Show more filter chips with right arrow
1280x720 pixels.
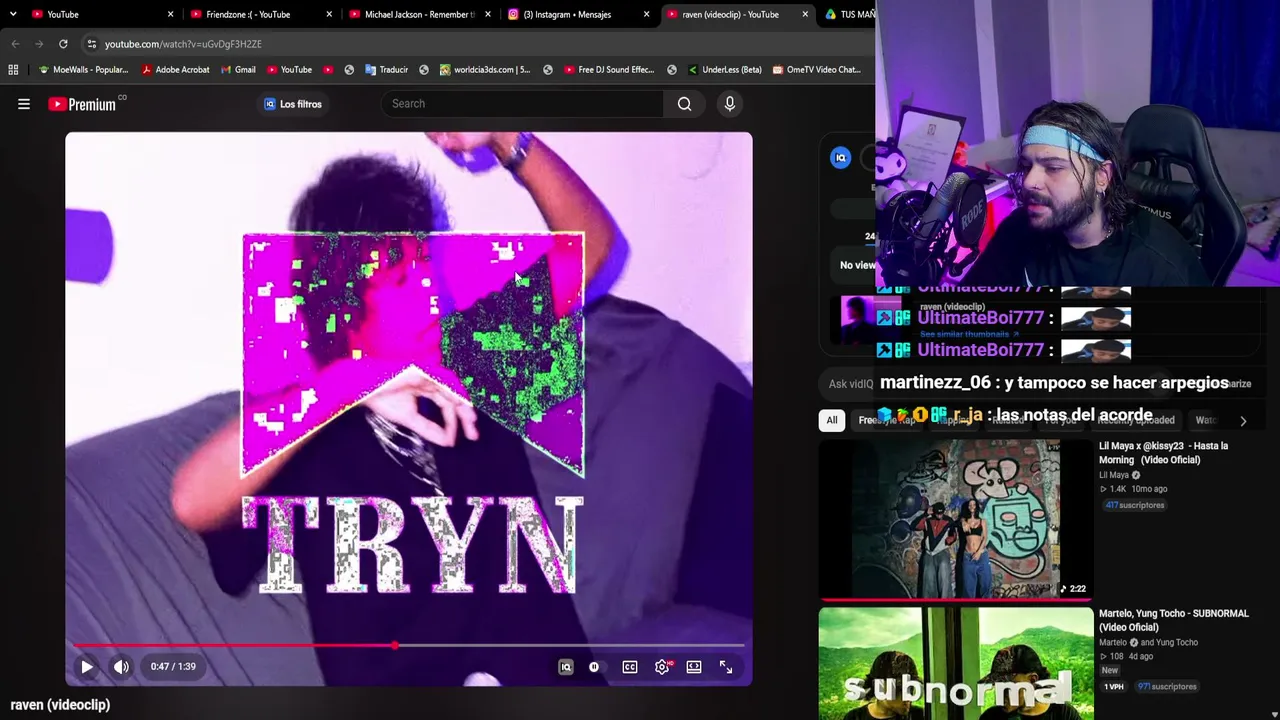tap(1243, 421)
